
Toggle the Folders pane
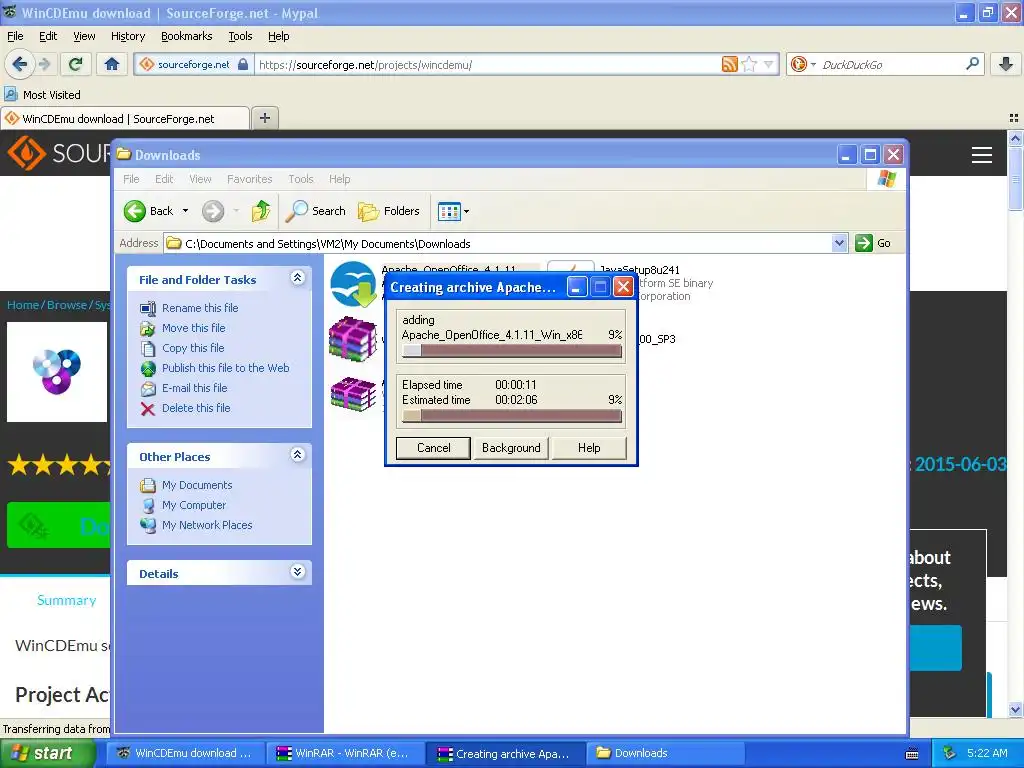(389, 211)
